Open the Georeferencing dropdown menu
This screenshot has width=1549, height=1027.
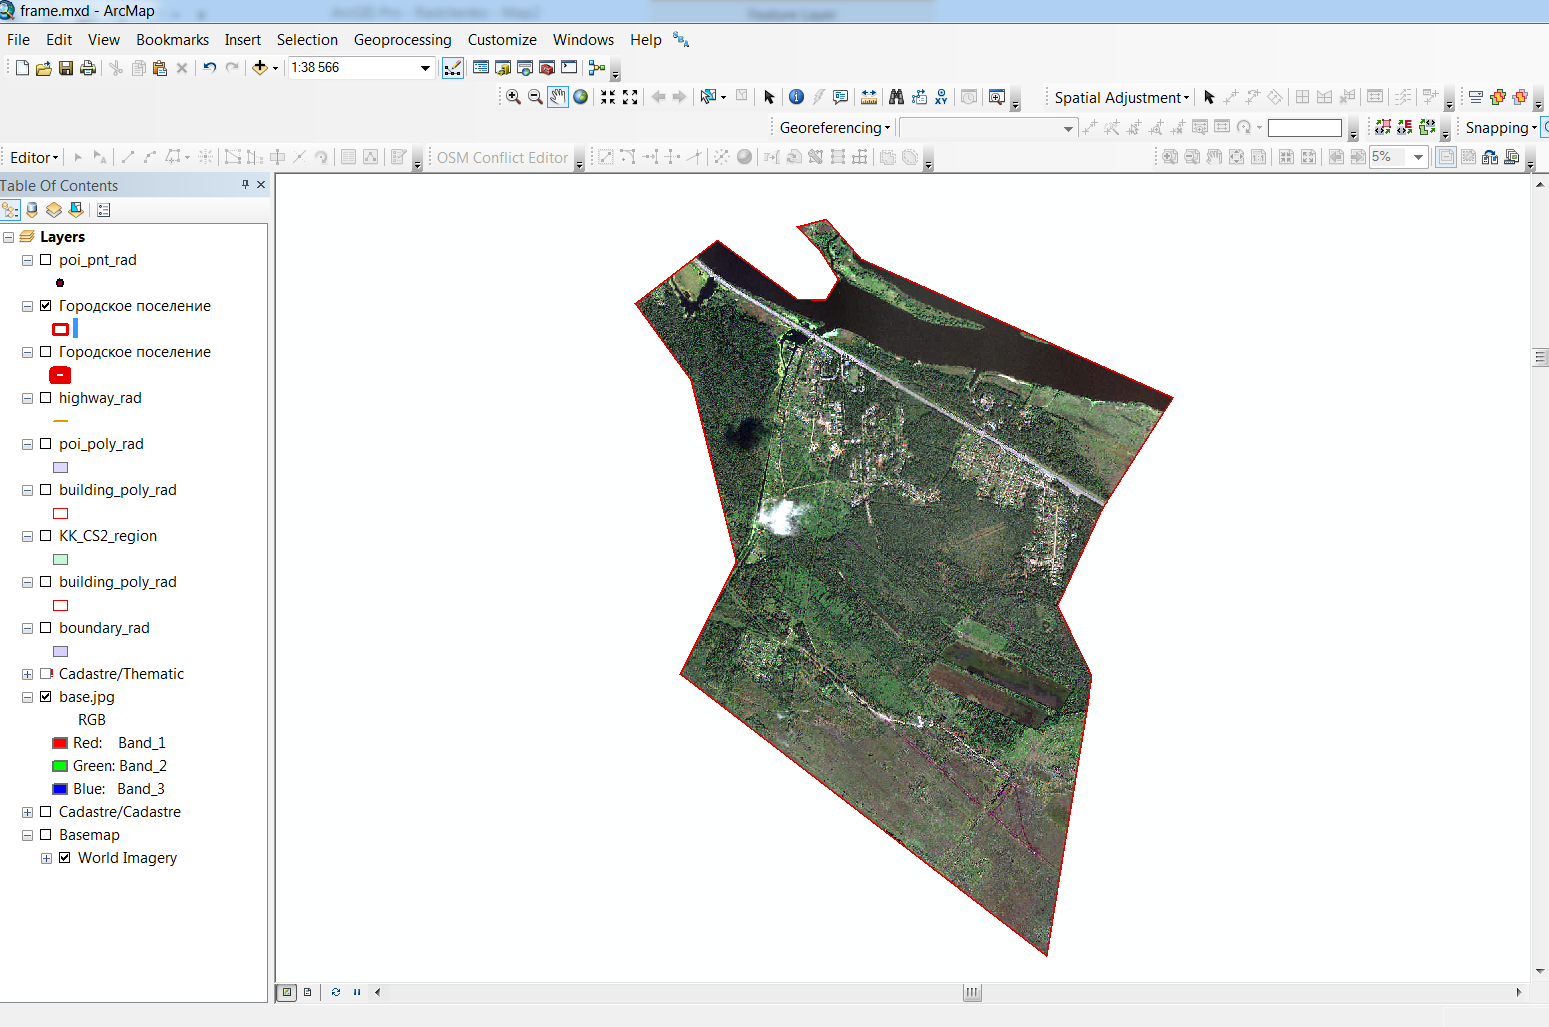[x=834, y=128]
